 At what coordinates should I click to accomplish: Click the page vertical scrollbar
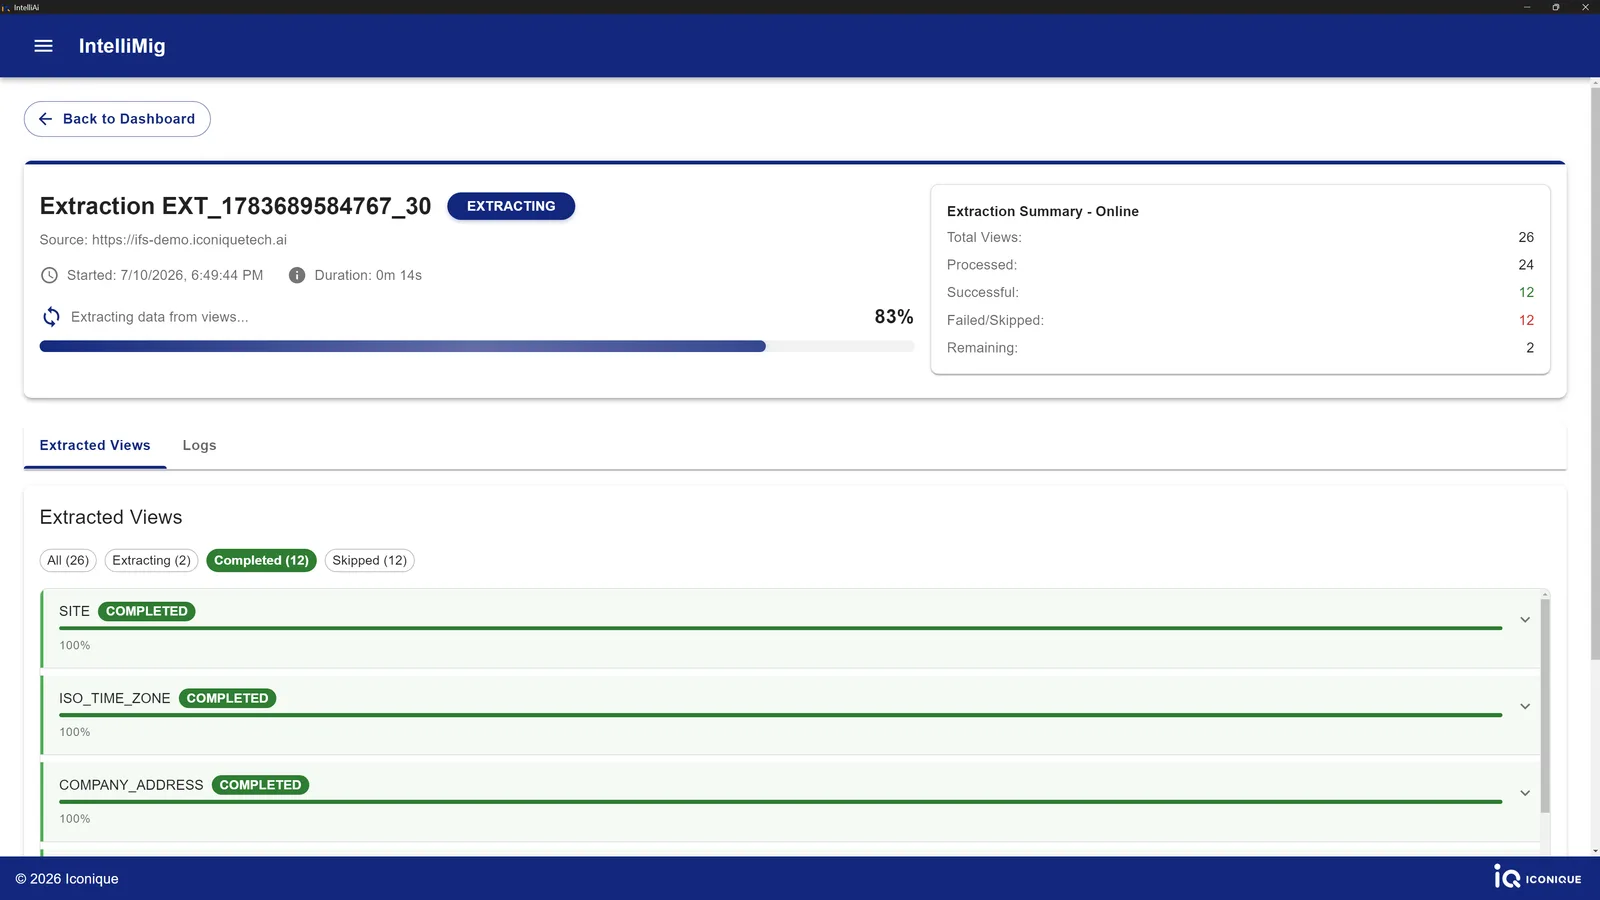(x=1595, y=375)
